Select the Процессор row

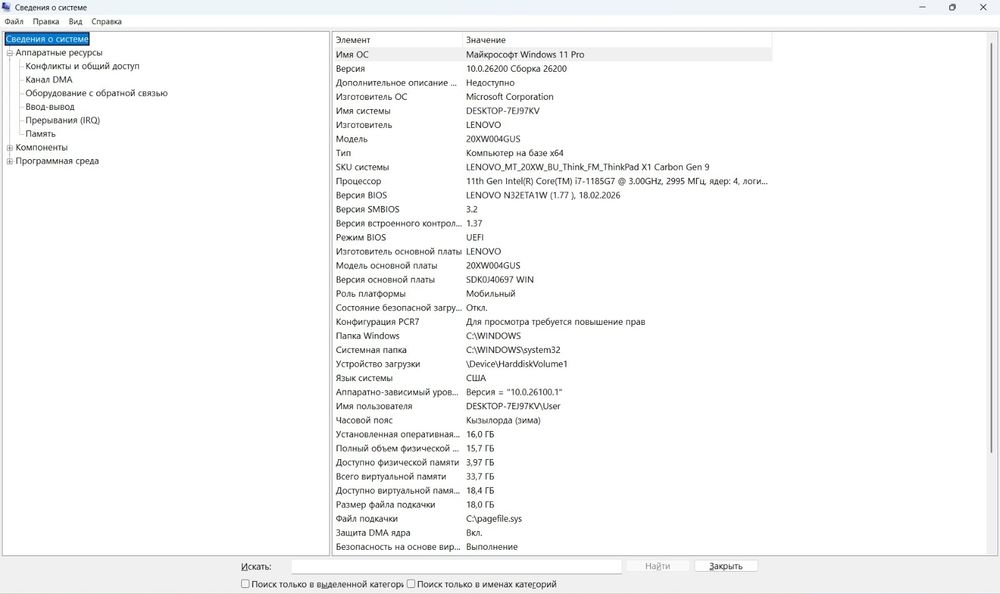click(552, 181)
